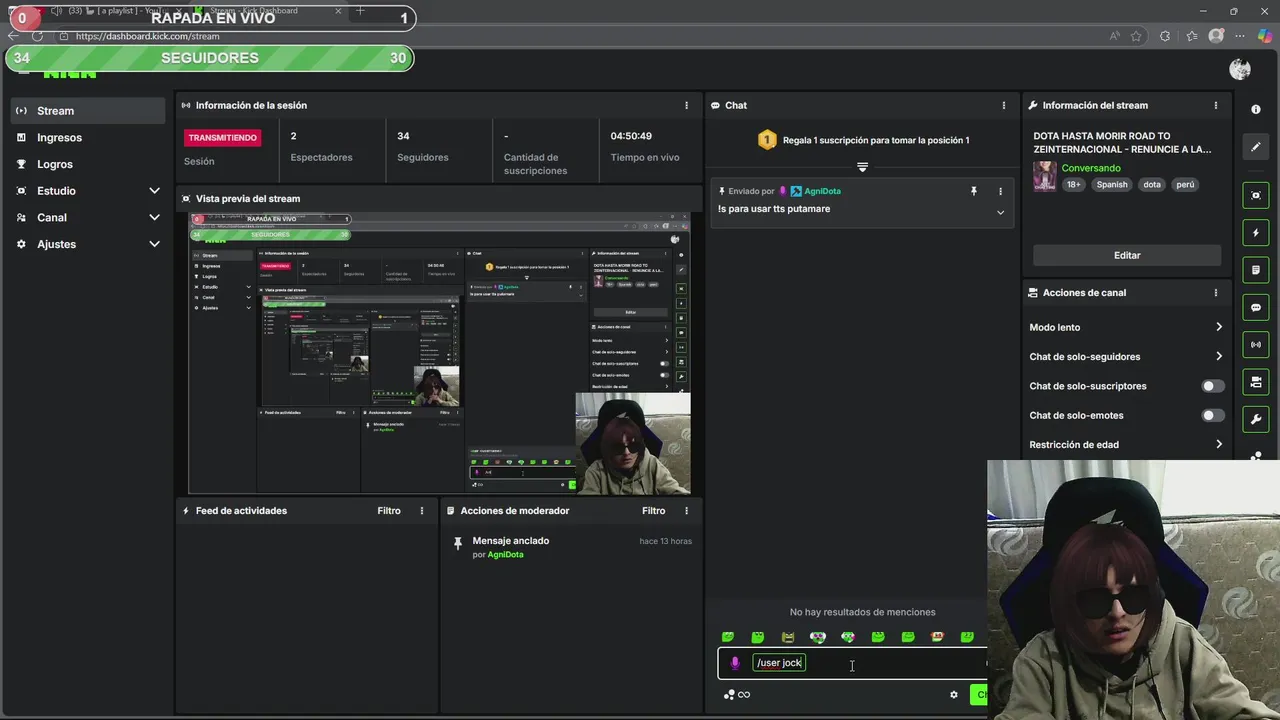This screenshot has height=720, width=1280.
Task: Toggle Chat de solo-suscriptores switch
Action: click(x=1212, y=386)
